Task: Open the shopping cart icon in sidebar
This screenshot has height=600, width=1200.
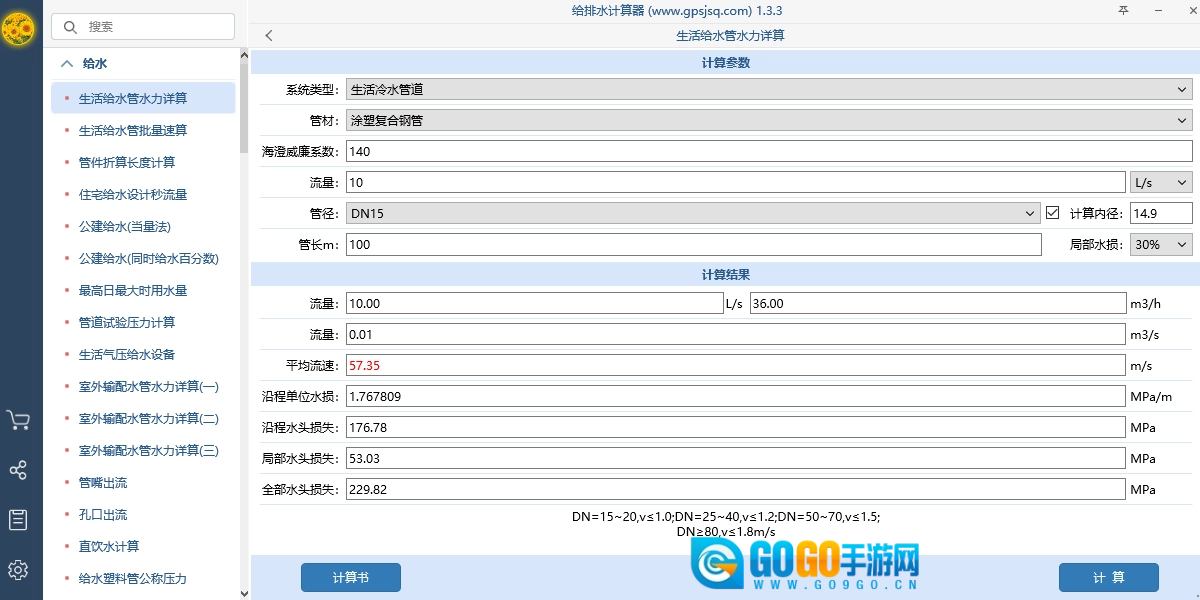Action: 18,421
